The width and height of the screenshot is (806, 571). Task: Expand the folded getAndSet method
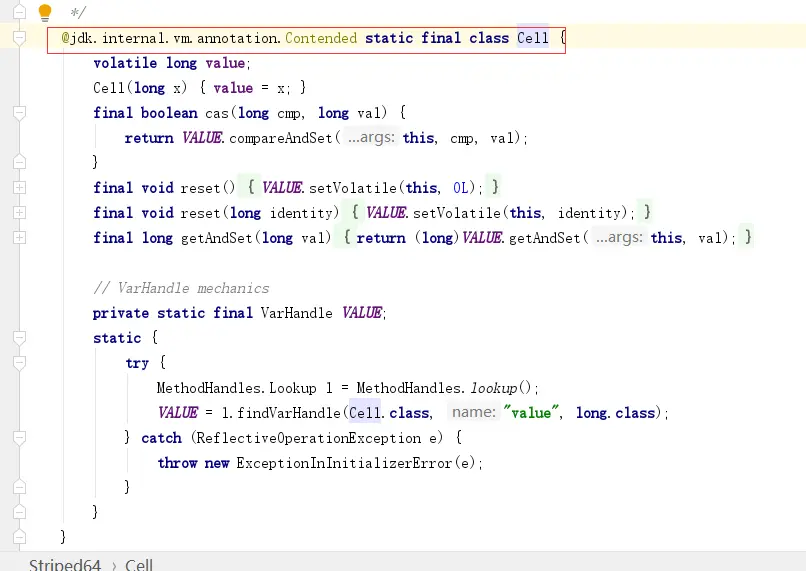tap(20, 237)
